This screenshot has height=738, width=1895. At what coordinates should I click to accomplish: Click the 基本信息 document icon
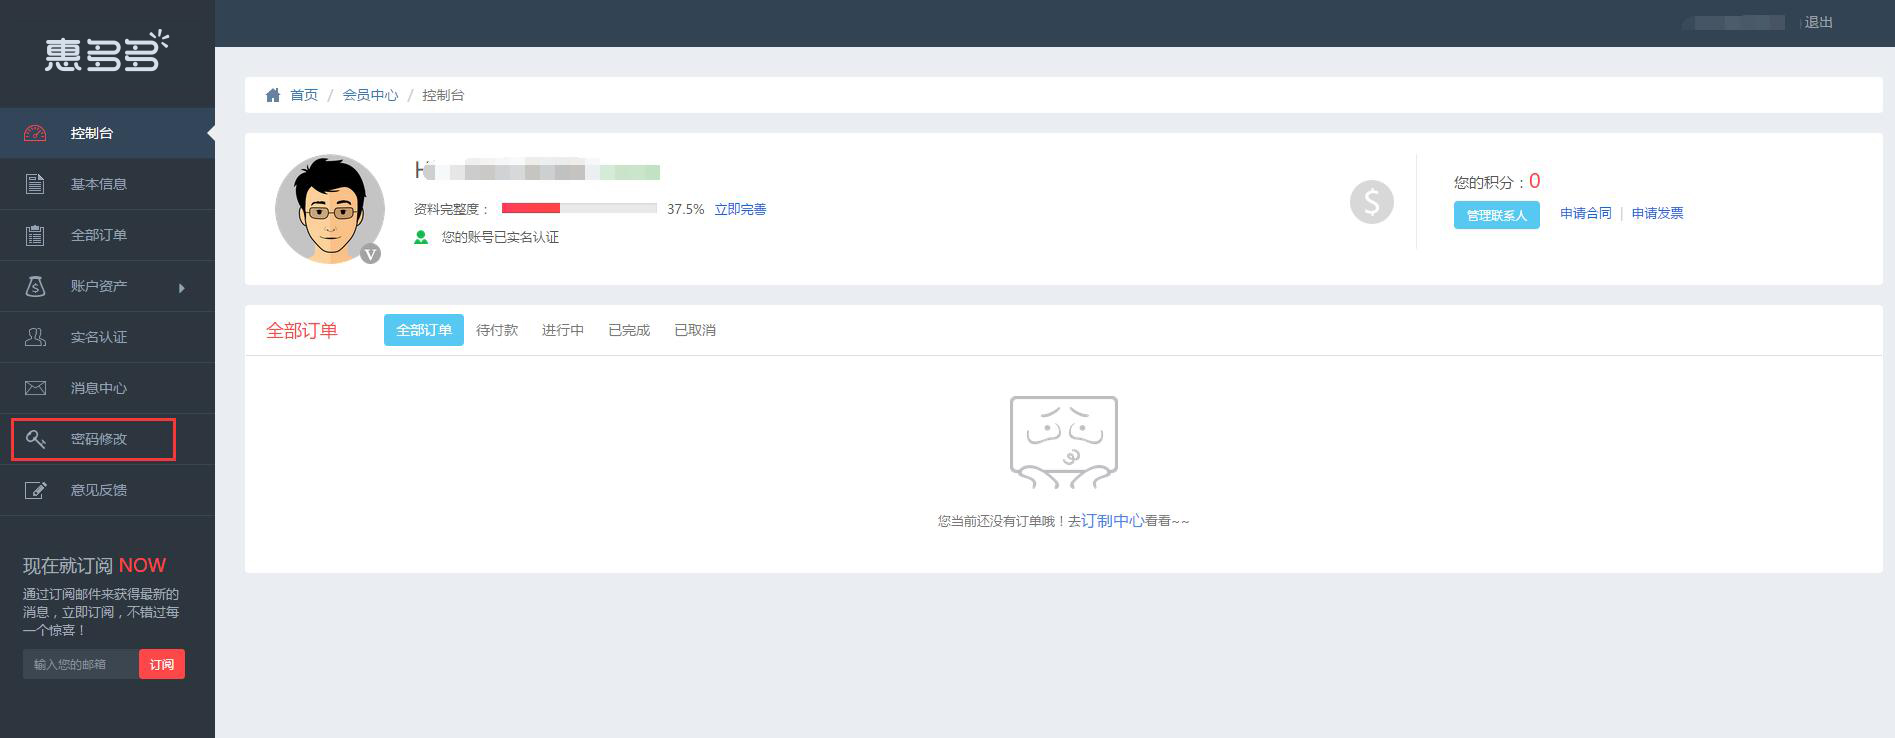[35, 184]
